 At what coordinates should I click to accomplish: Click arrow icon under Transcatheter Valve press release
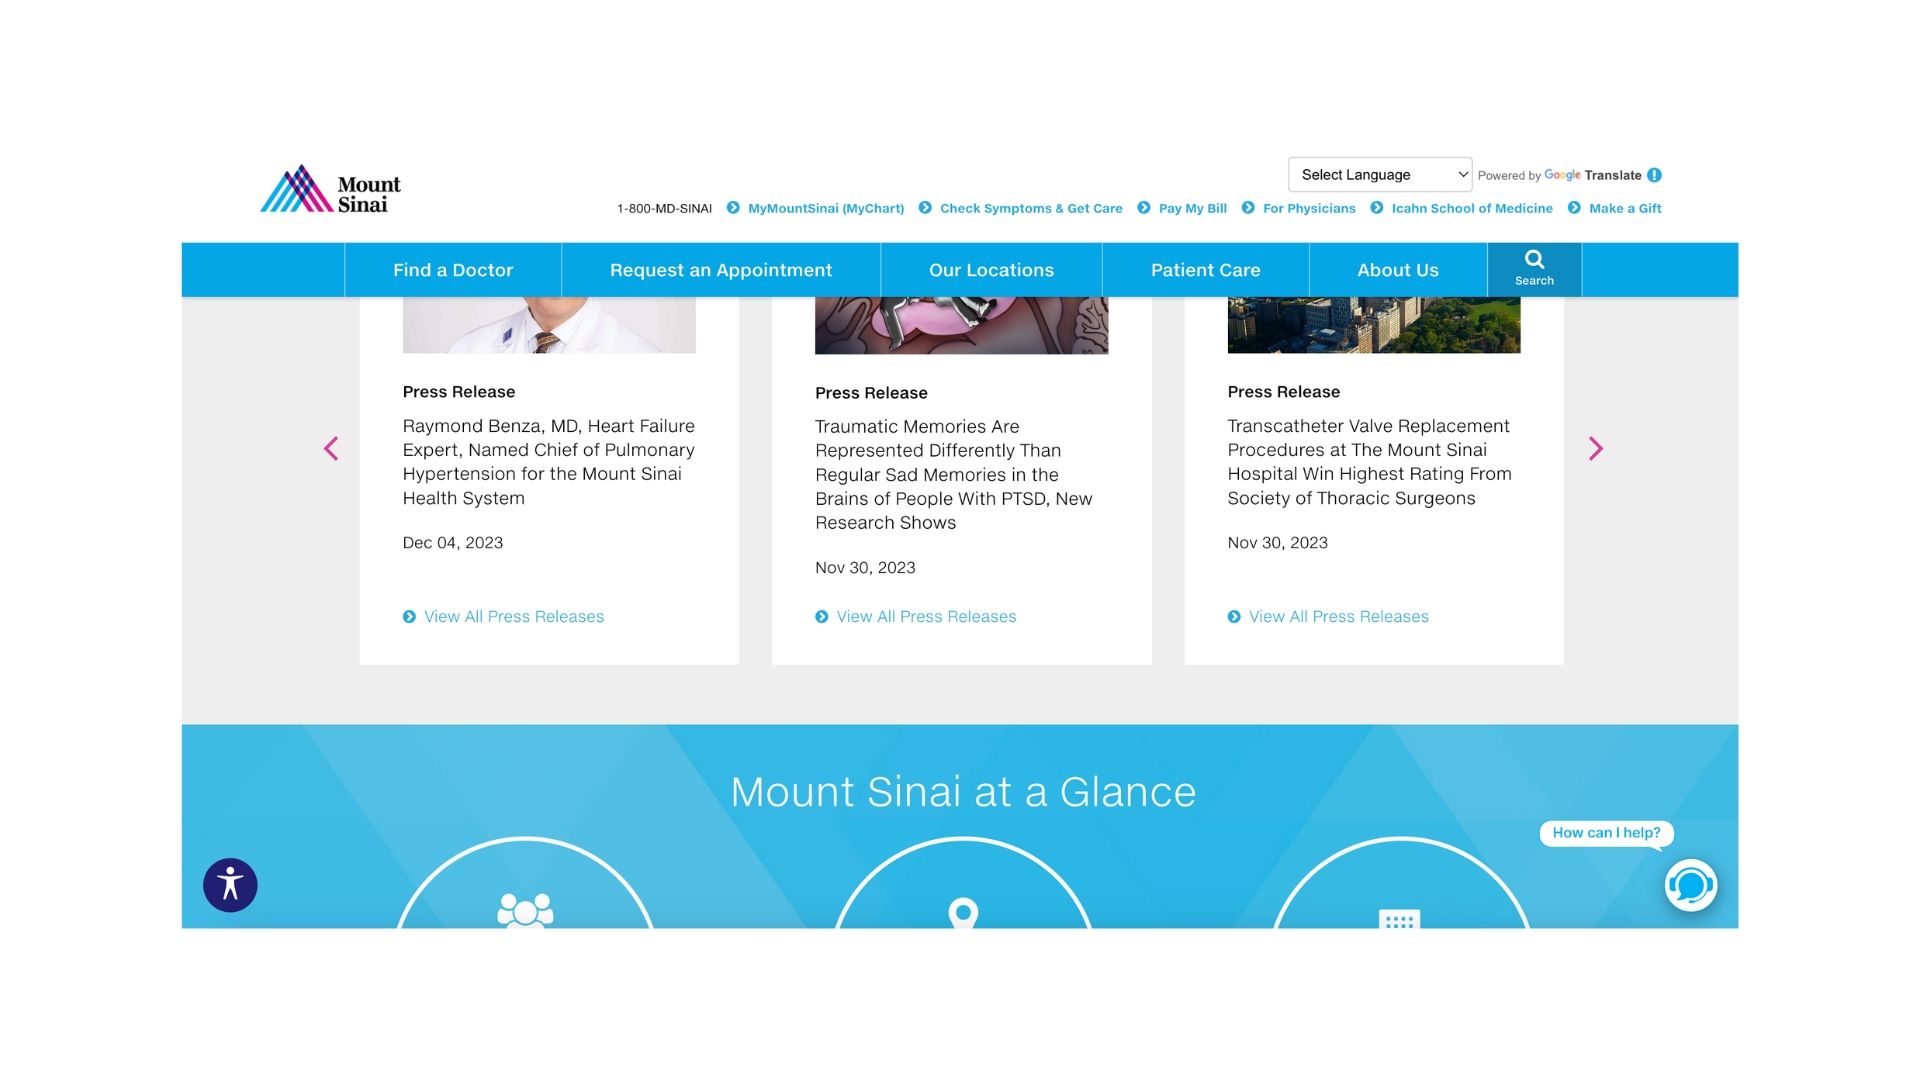(x=1234, y=617)
